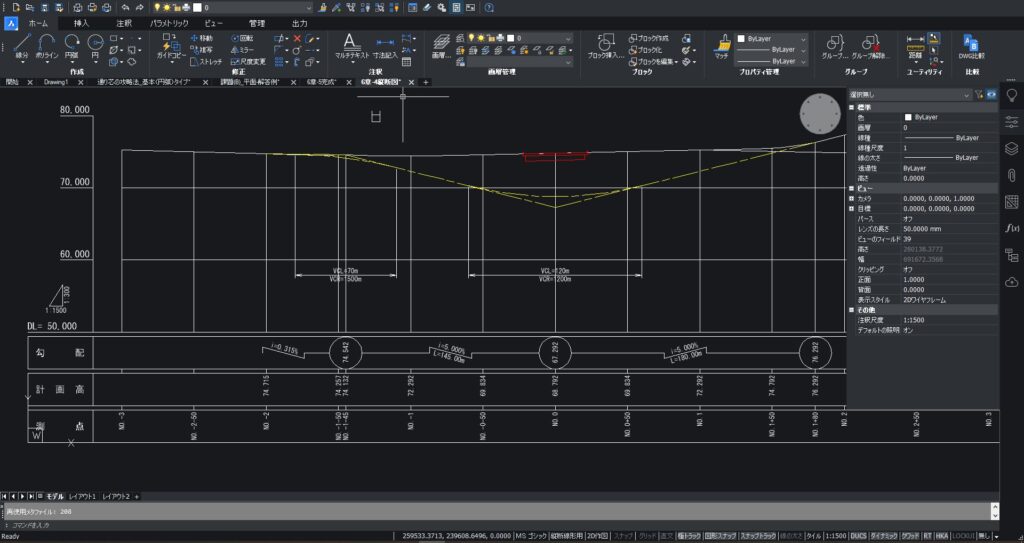The width and height of the screenshot is (1024, 543).
Task: Switch to the レイアウト1 layout tab
Action: click(82, 497)
